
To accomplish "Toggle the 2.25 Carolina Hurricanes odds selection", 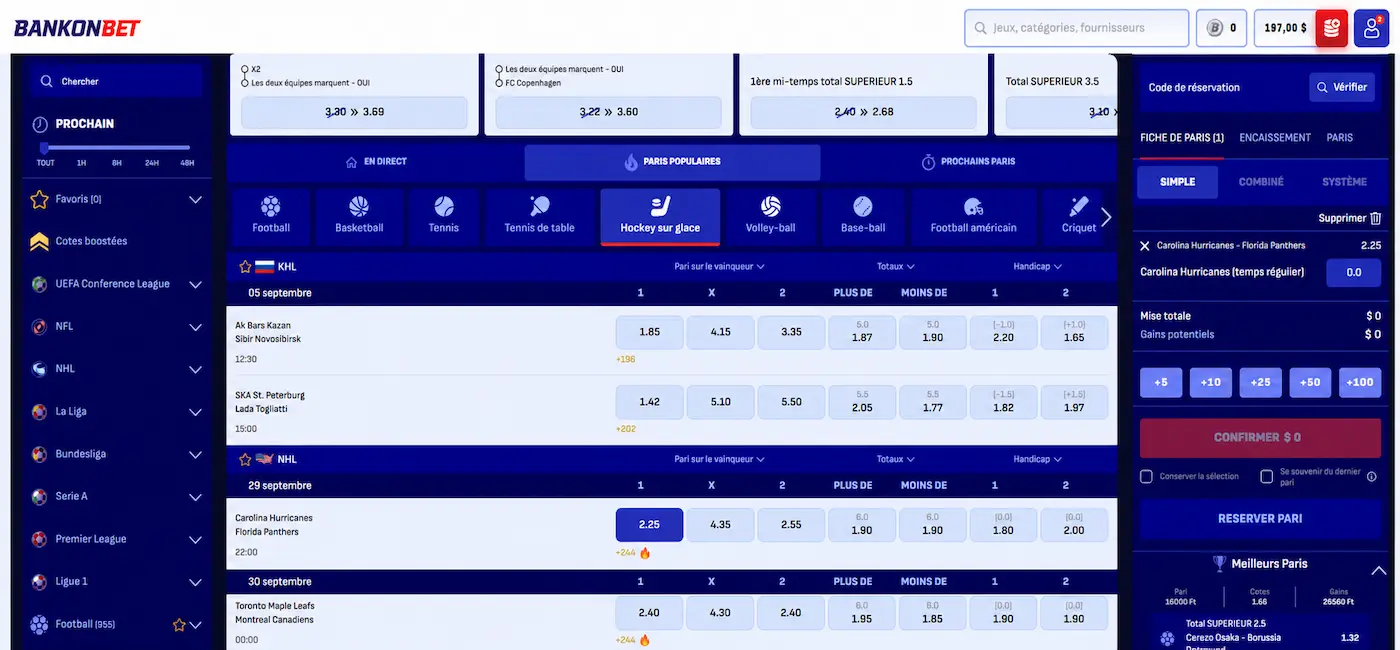I will [649, 525].
